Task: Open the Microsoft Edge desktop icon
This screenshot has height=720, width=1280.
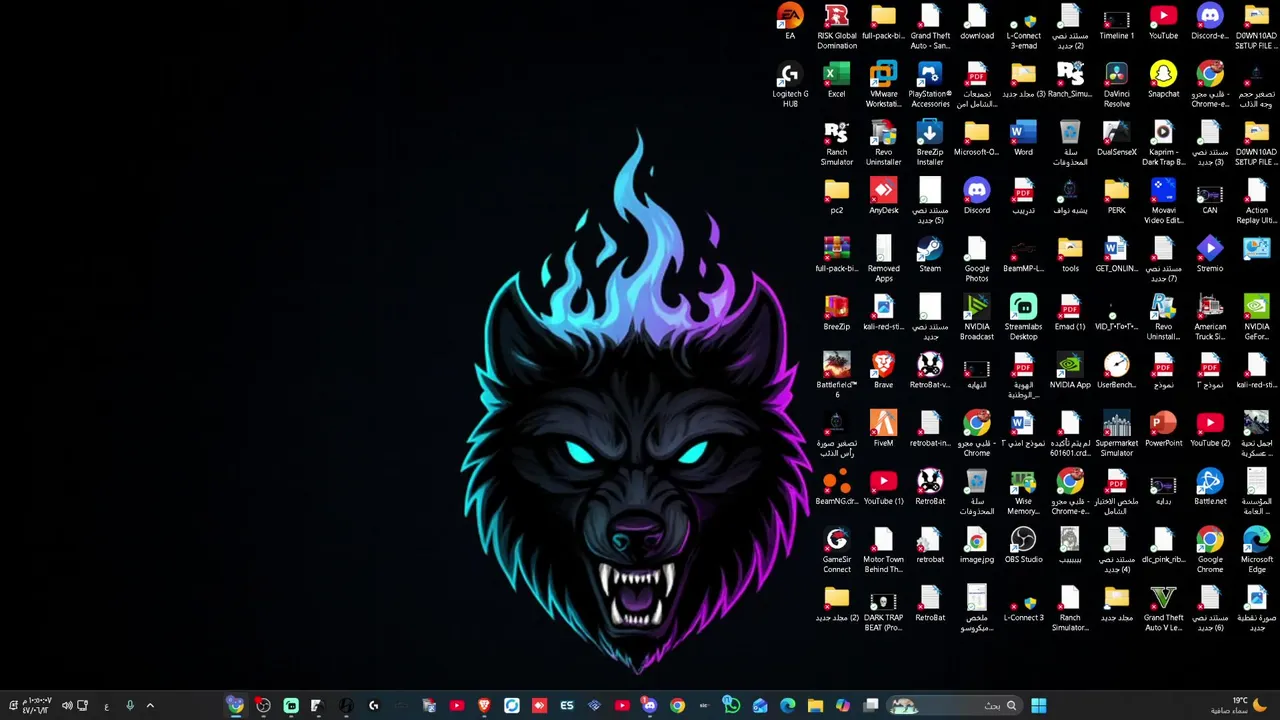Action: click(x=1257, y=550)
